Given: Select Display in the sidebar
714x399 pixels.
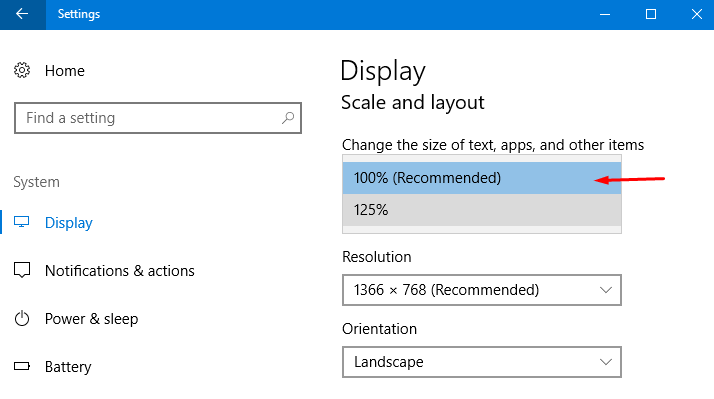Looking at the screenshot, I should [x=68, y=223].
